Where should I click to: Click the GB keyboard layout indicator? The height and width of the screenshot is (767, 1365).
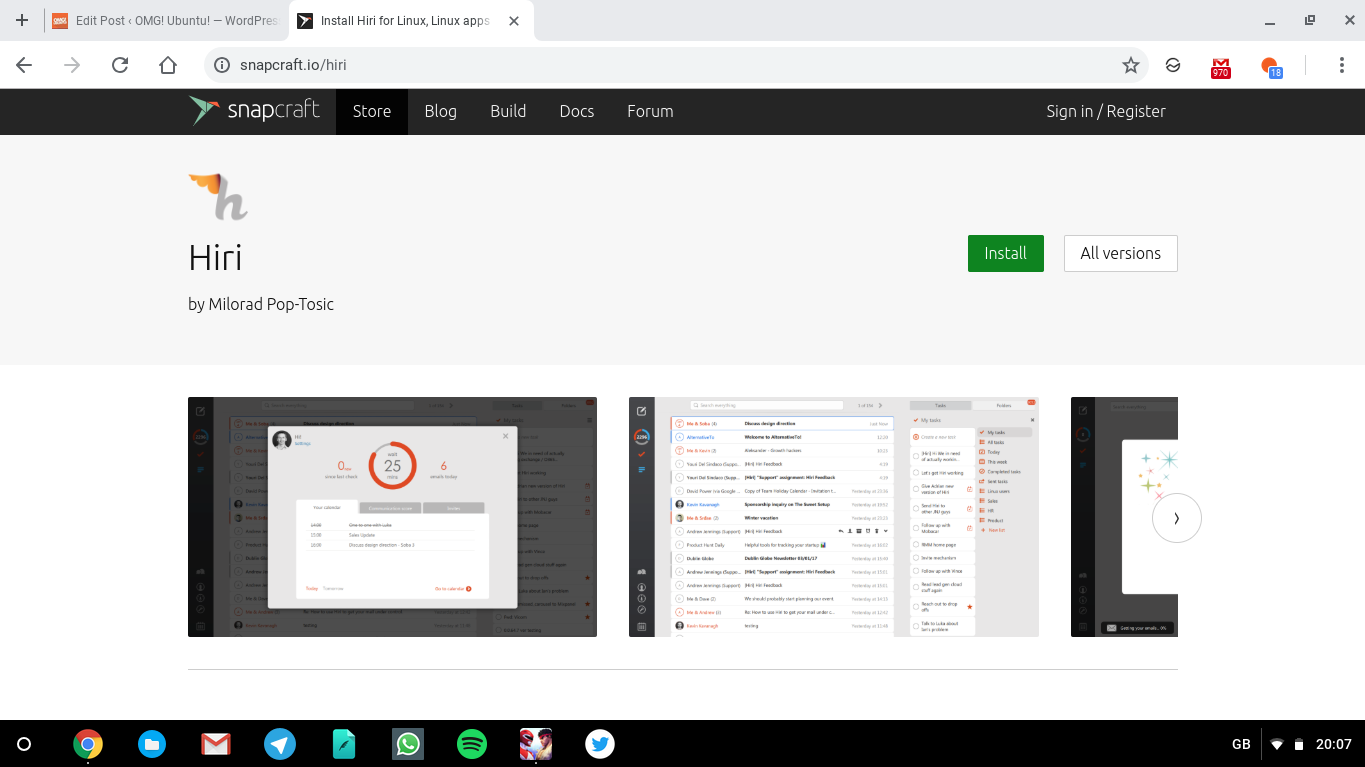1241,744
